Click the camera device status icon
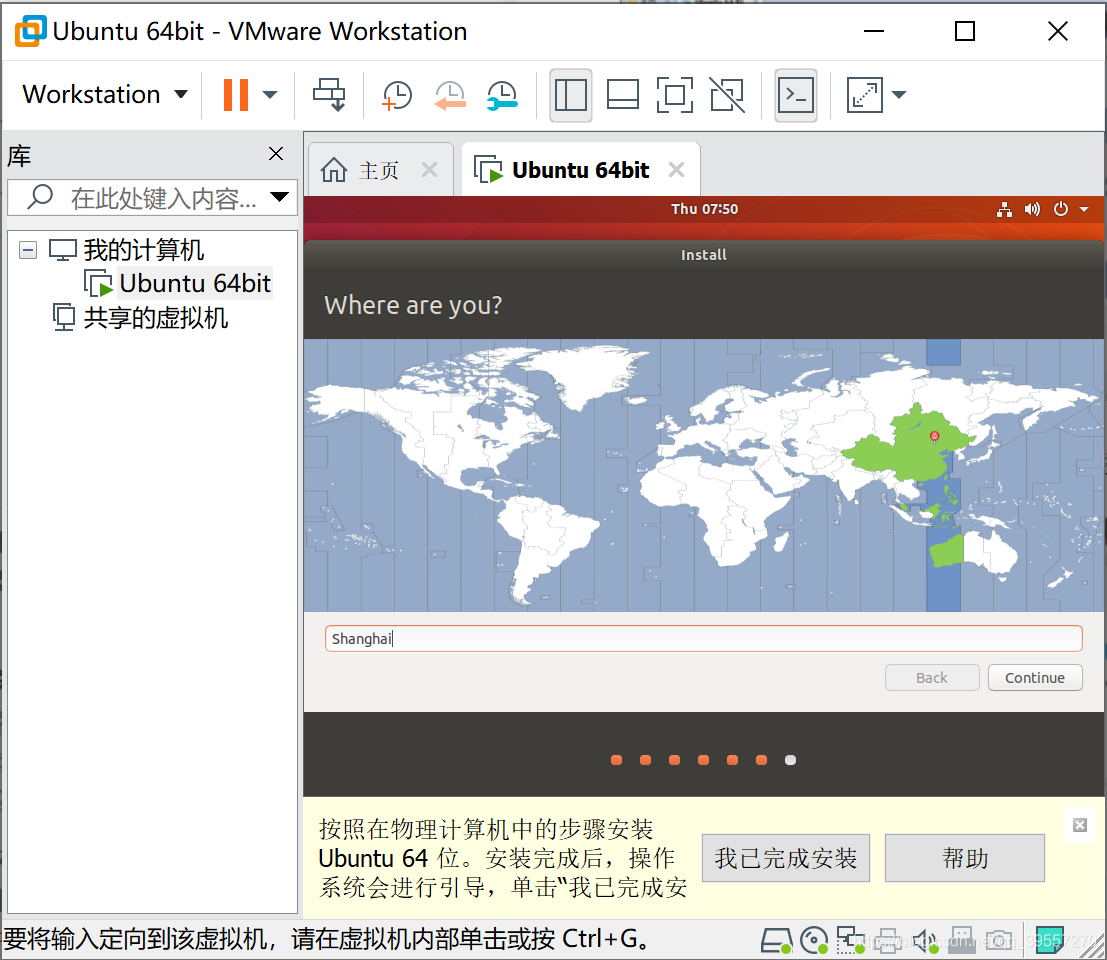1107x960 pixels. (x=998, y=941)
